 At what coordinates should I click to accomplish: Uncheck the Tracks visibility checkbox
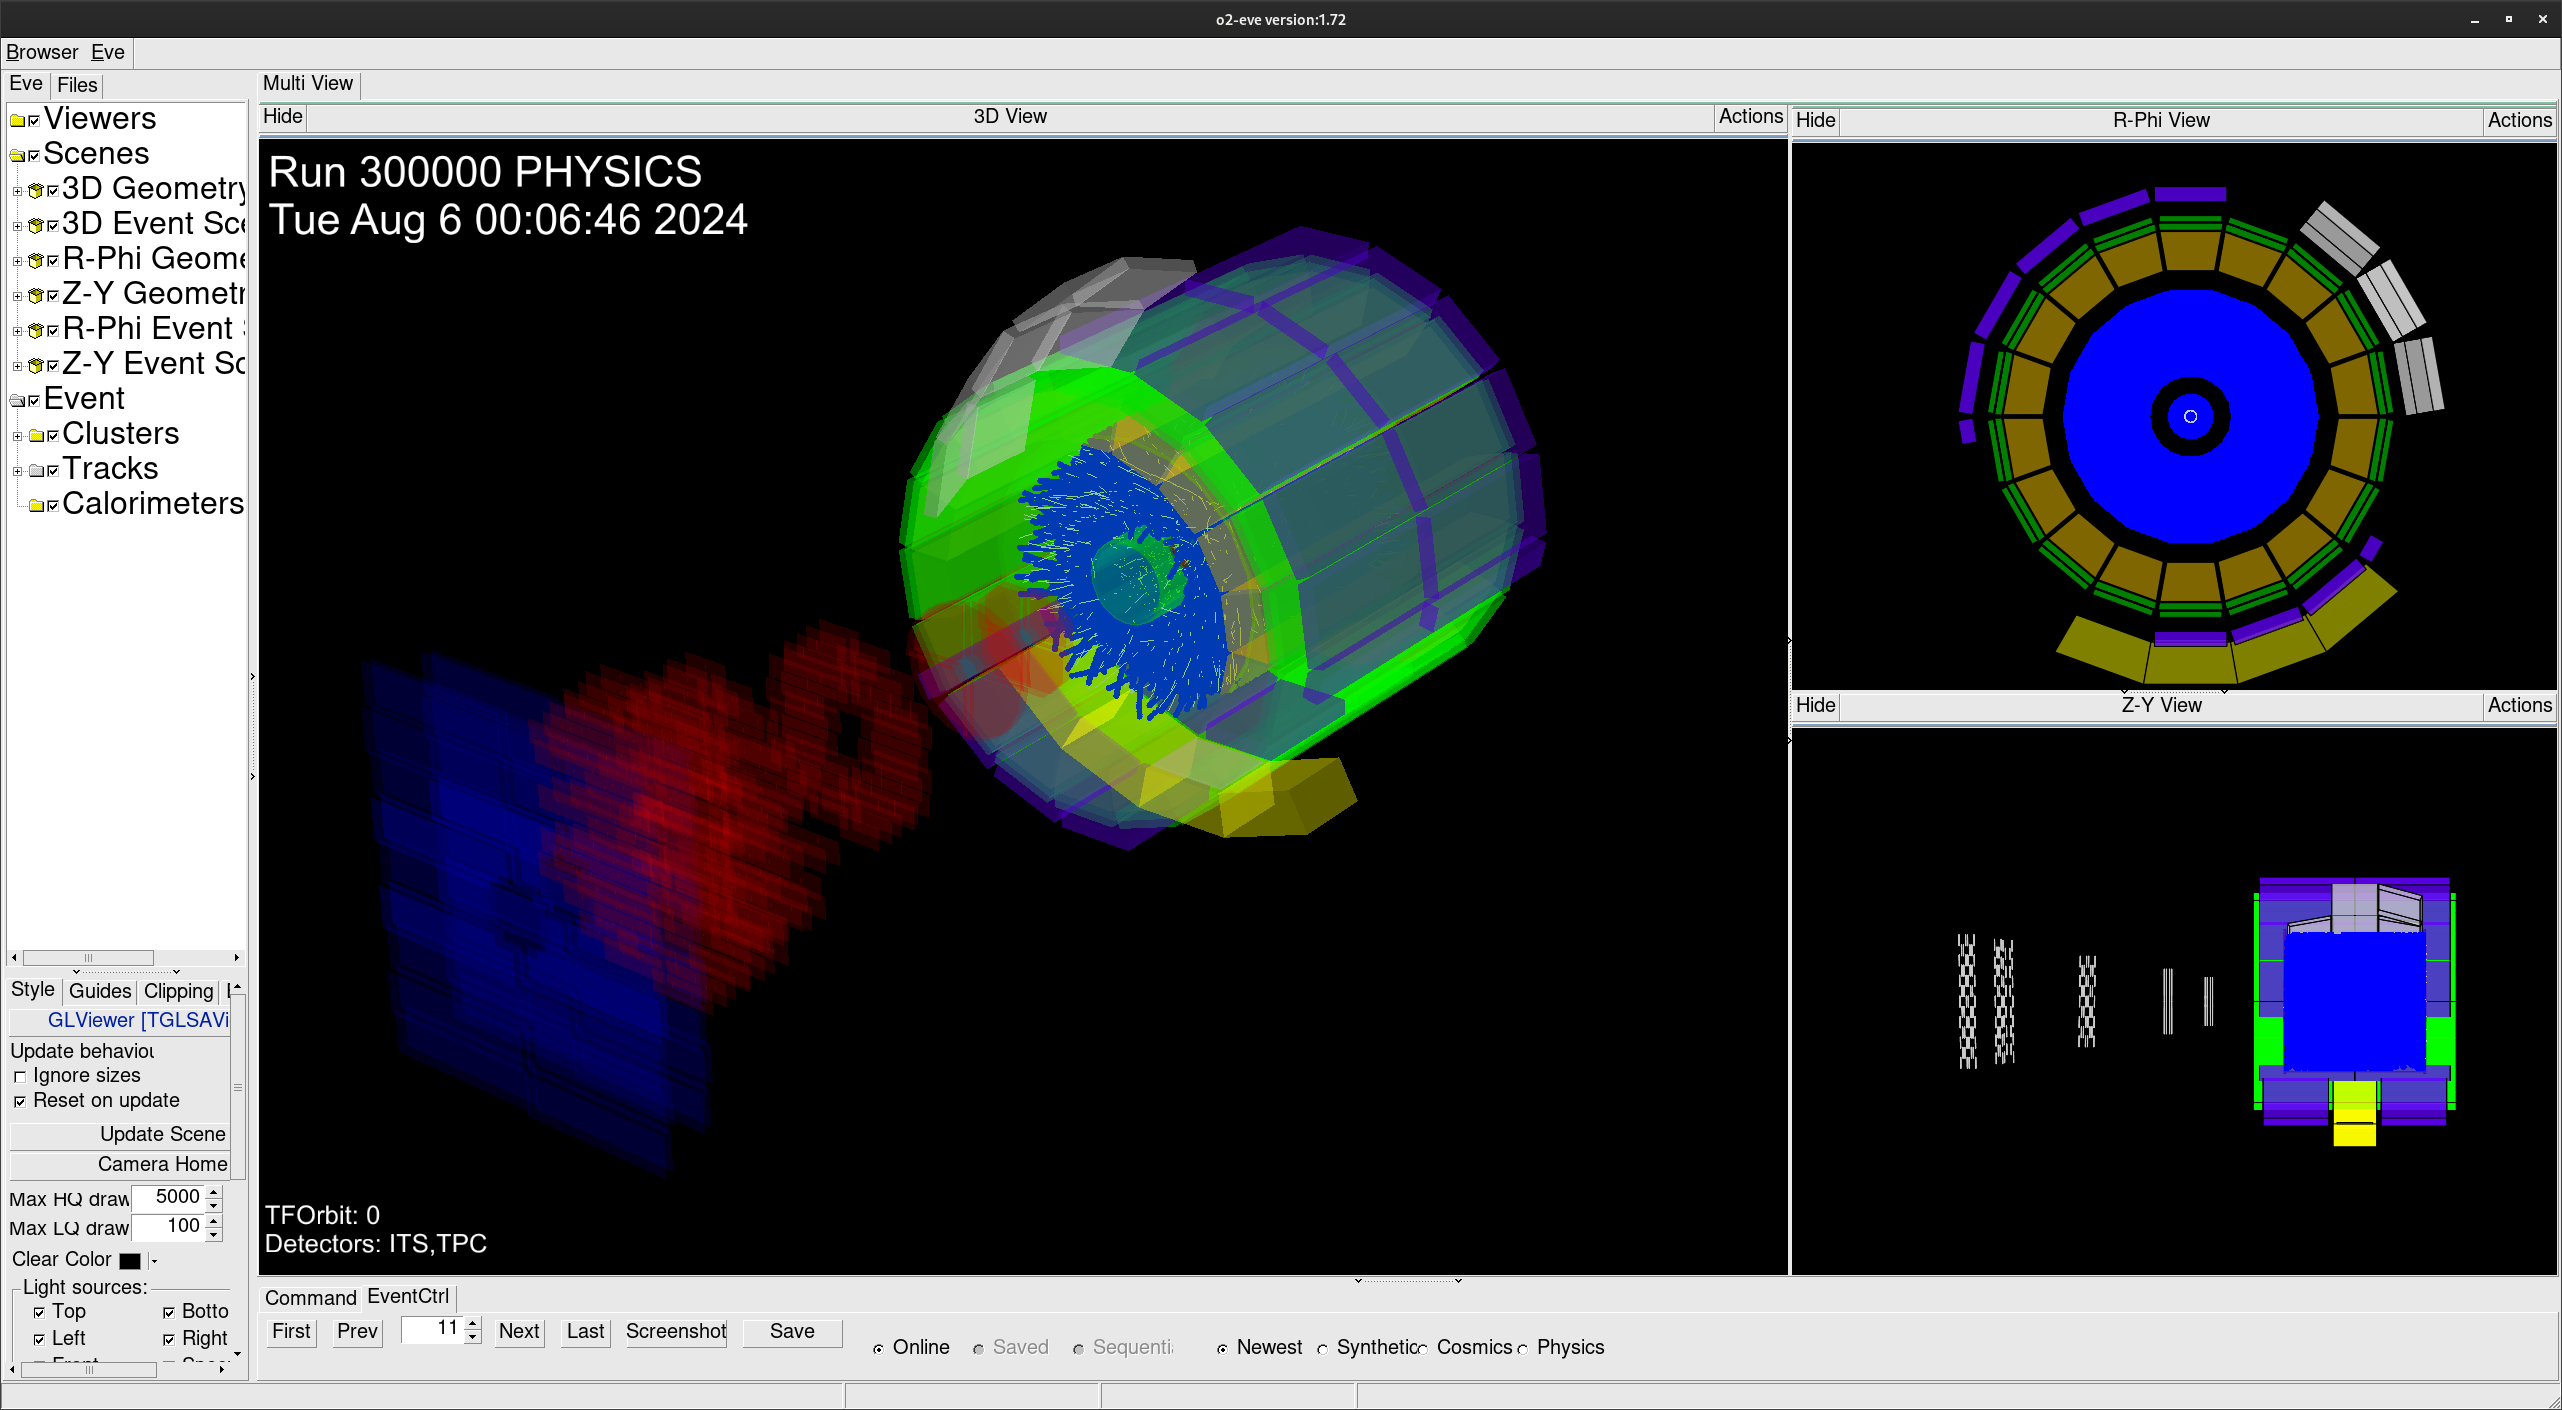53,471
